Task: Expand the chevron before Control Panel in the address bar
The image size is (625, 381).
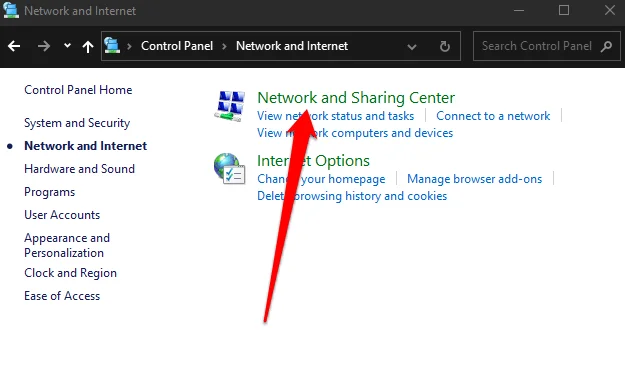Action: (129, 46)
